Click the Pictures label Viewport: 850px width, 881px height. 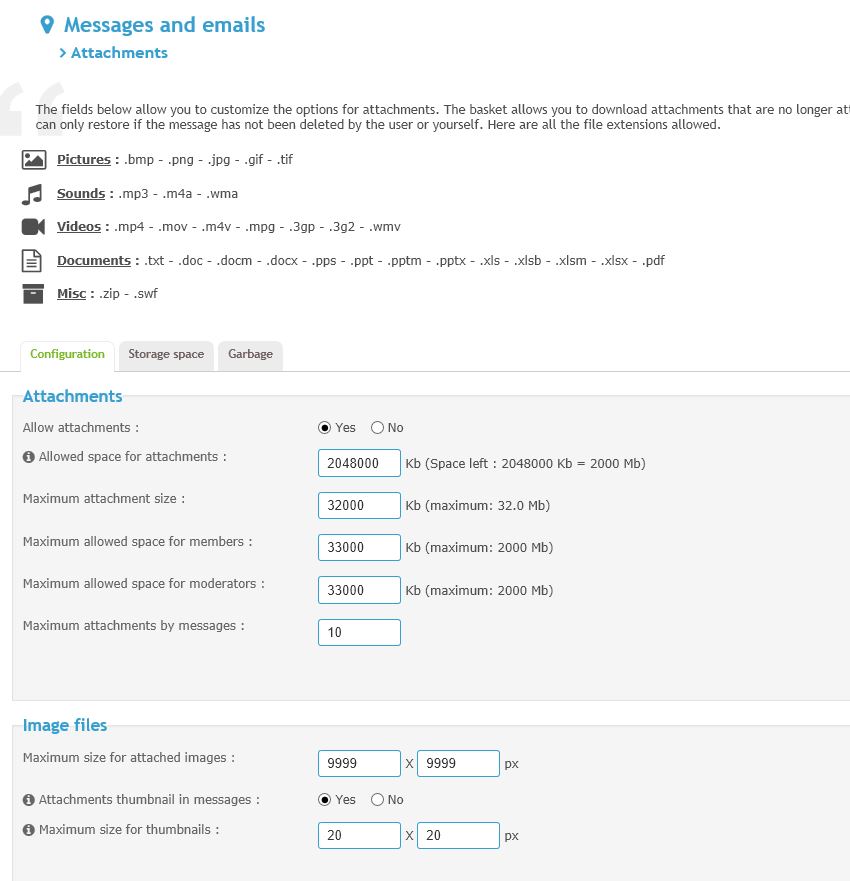[x=84, y=160]
